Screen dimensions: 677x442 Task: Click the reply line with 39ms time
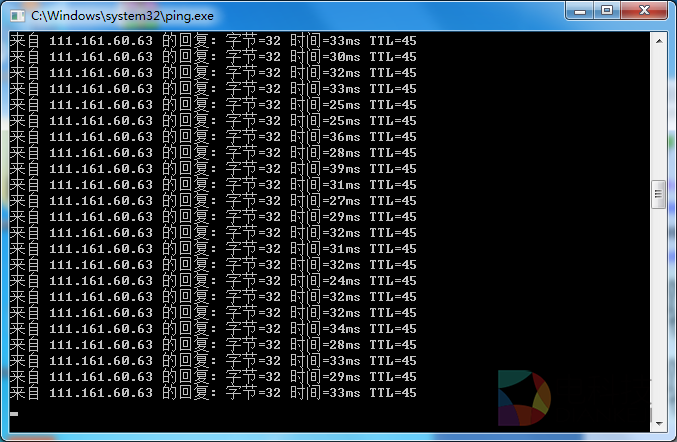212,169
